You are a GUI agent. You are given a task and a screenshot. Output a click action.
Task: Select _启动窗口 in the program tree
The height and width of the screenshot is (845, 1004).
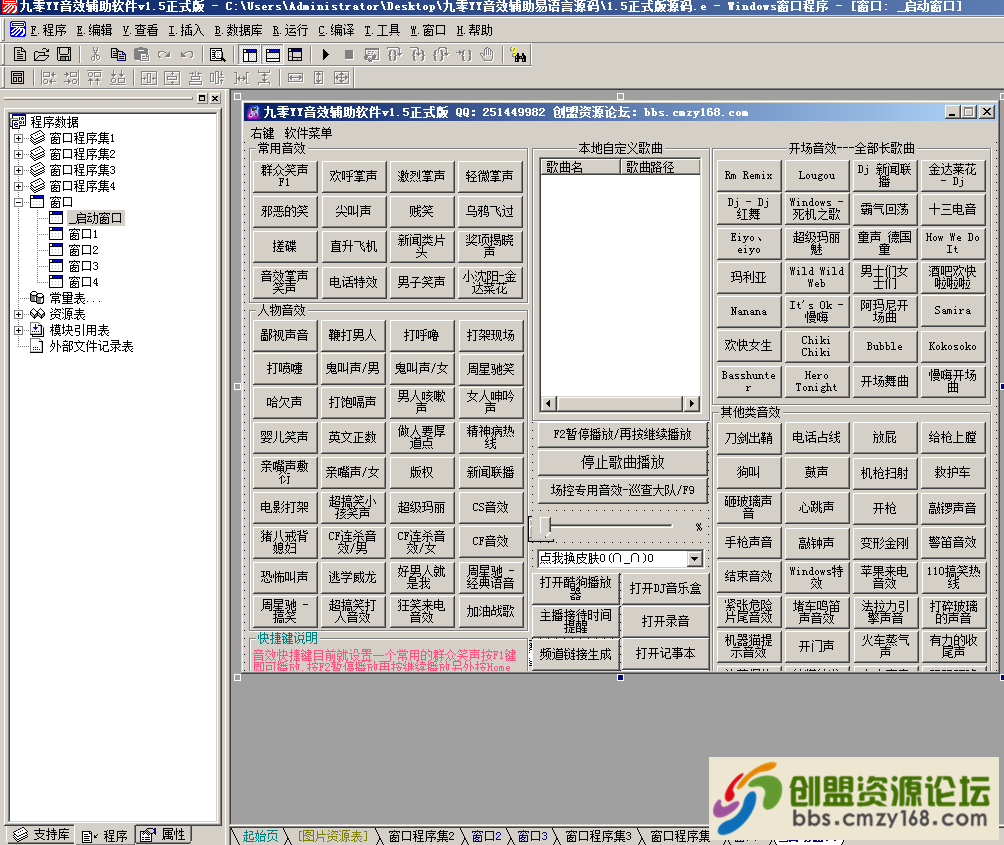(x=96, y=218)
